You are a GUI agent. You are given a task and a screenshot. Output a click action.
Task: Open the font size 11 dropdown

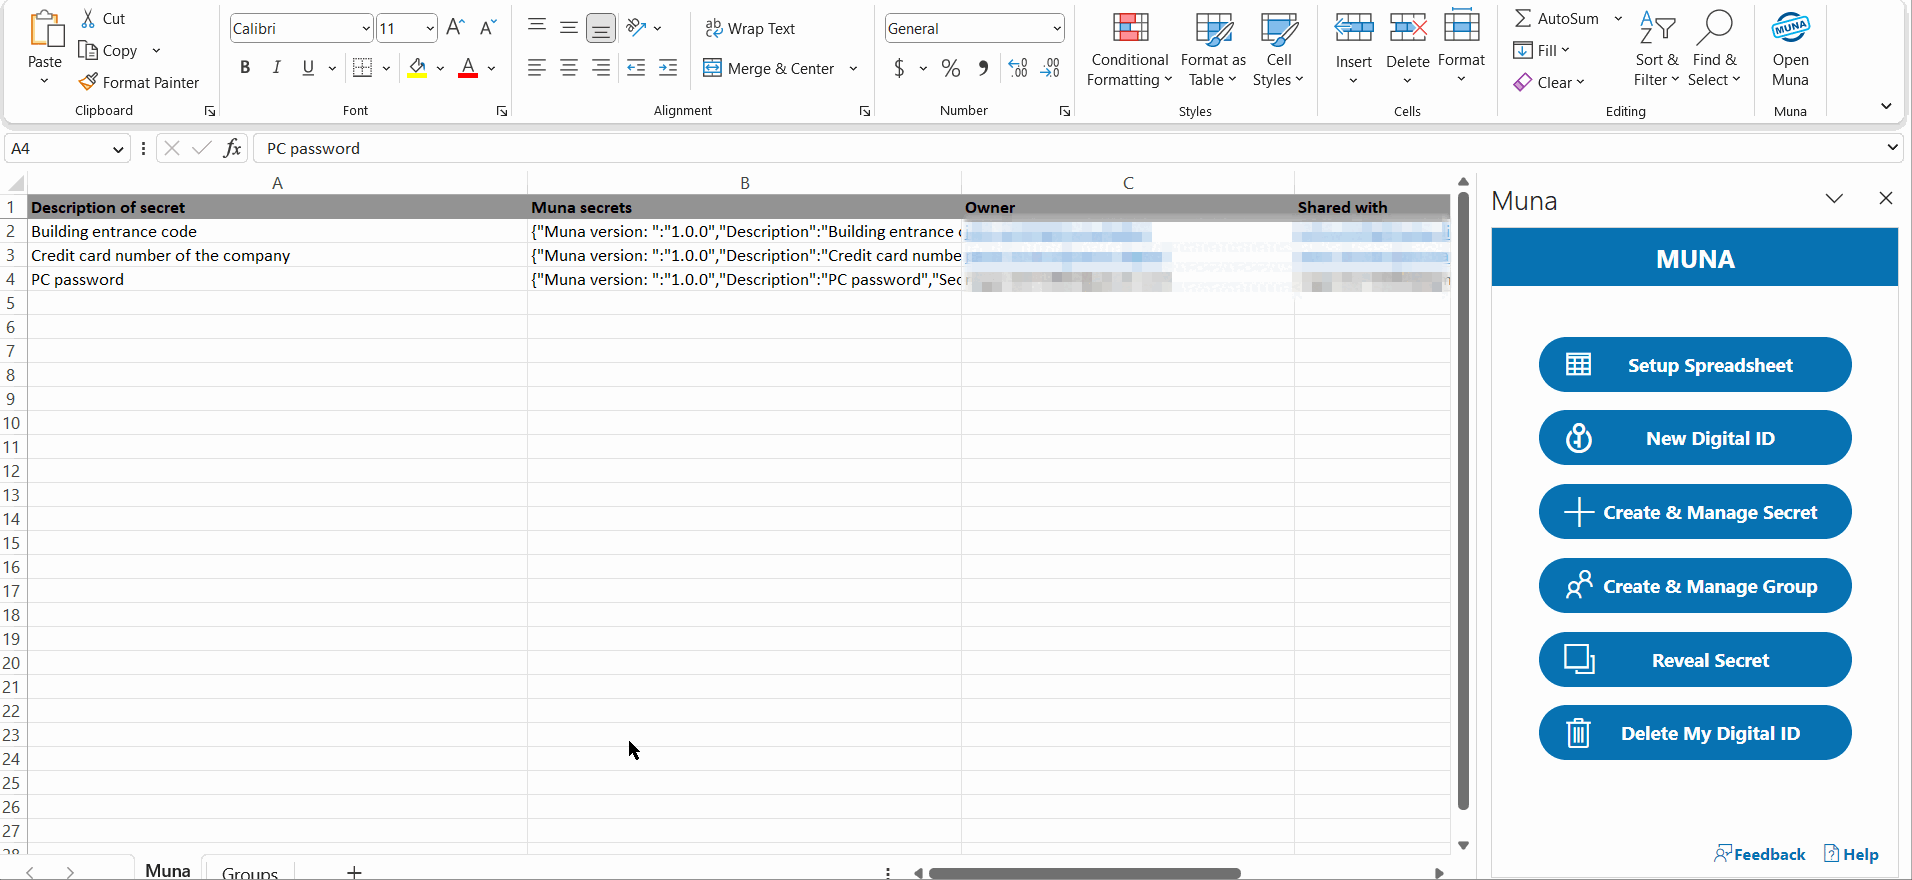point(430,29)
